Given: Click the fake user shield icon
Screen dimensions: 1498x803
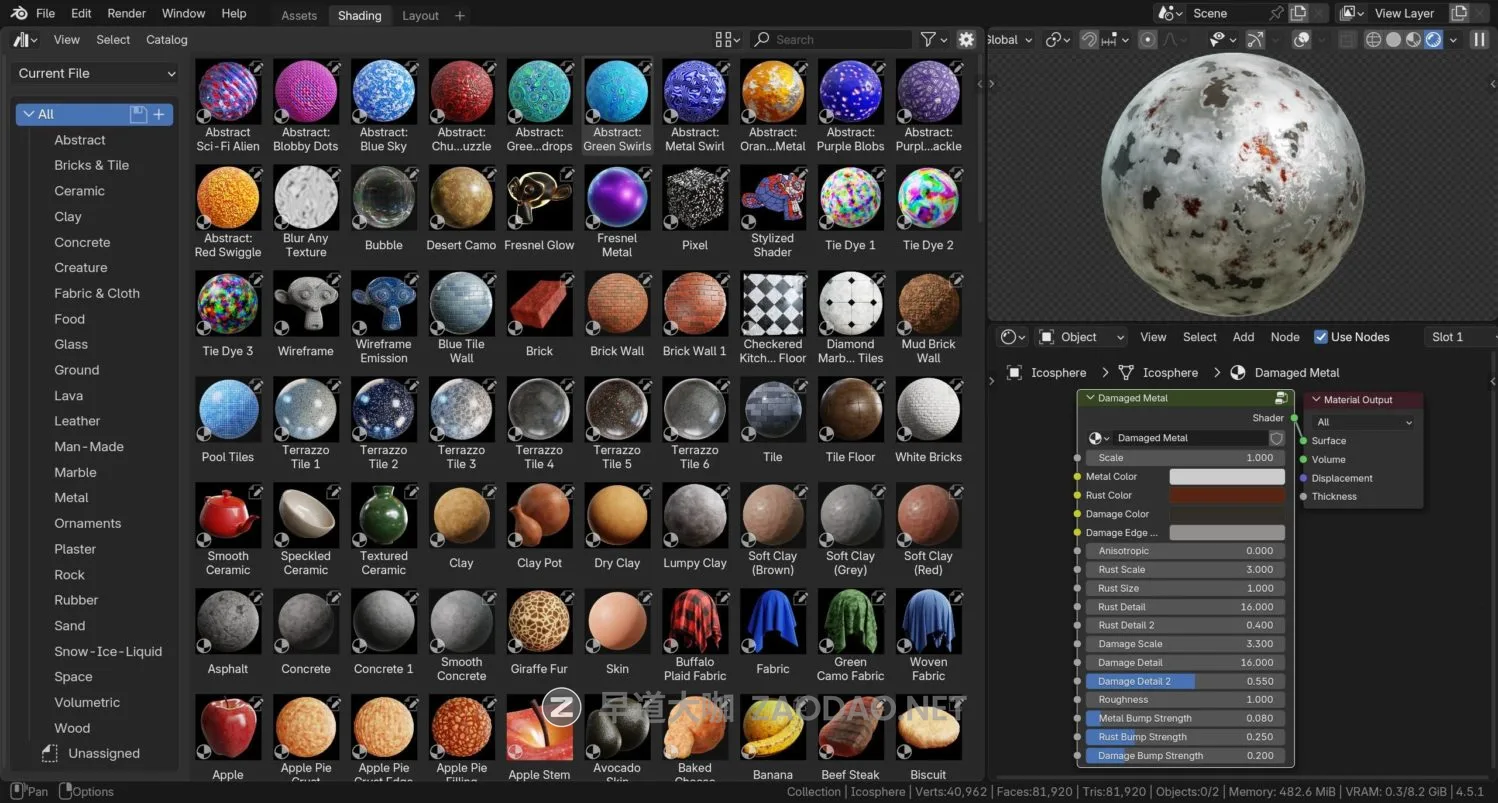Looking at the screenshot, I should (1276, 438).
